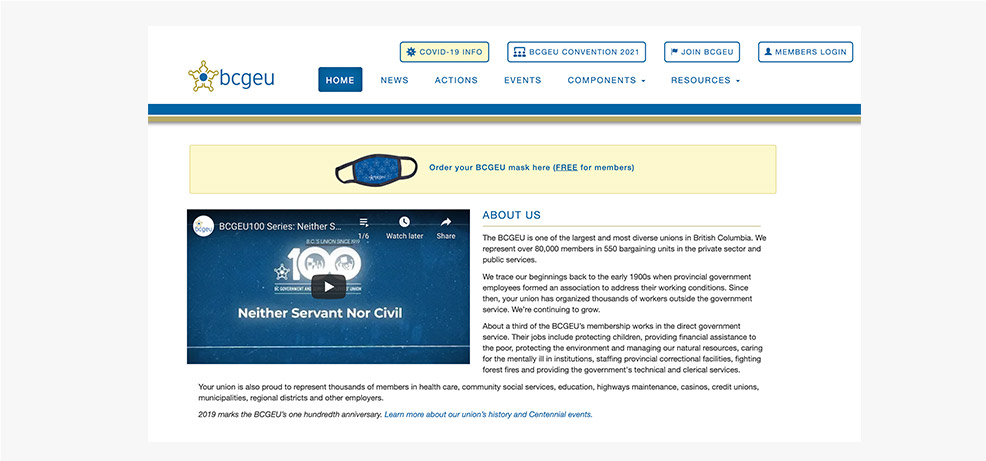Open the Events menu item

[522, 80]
